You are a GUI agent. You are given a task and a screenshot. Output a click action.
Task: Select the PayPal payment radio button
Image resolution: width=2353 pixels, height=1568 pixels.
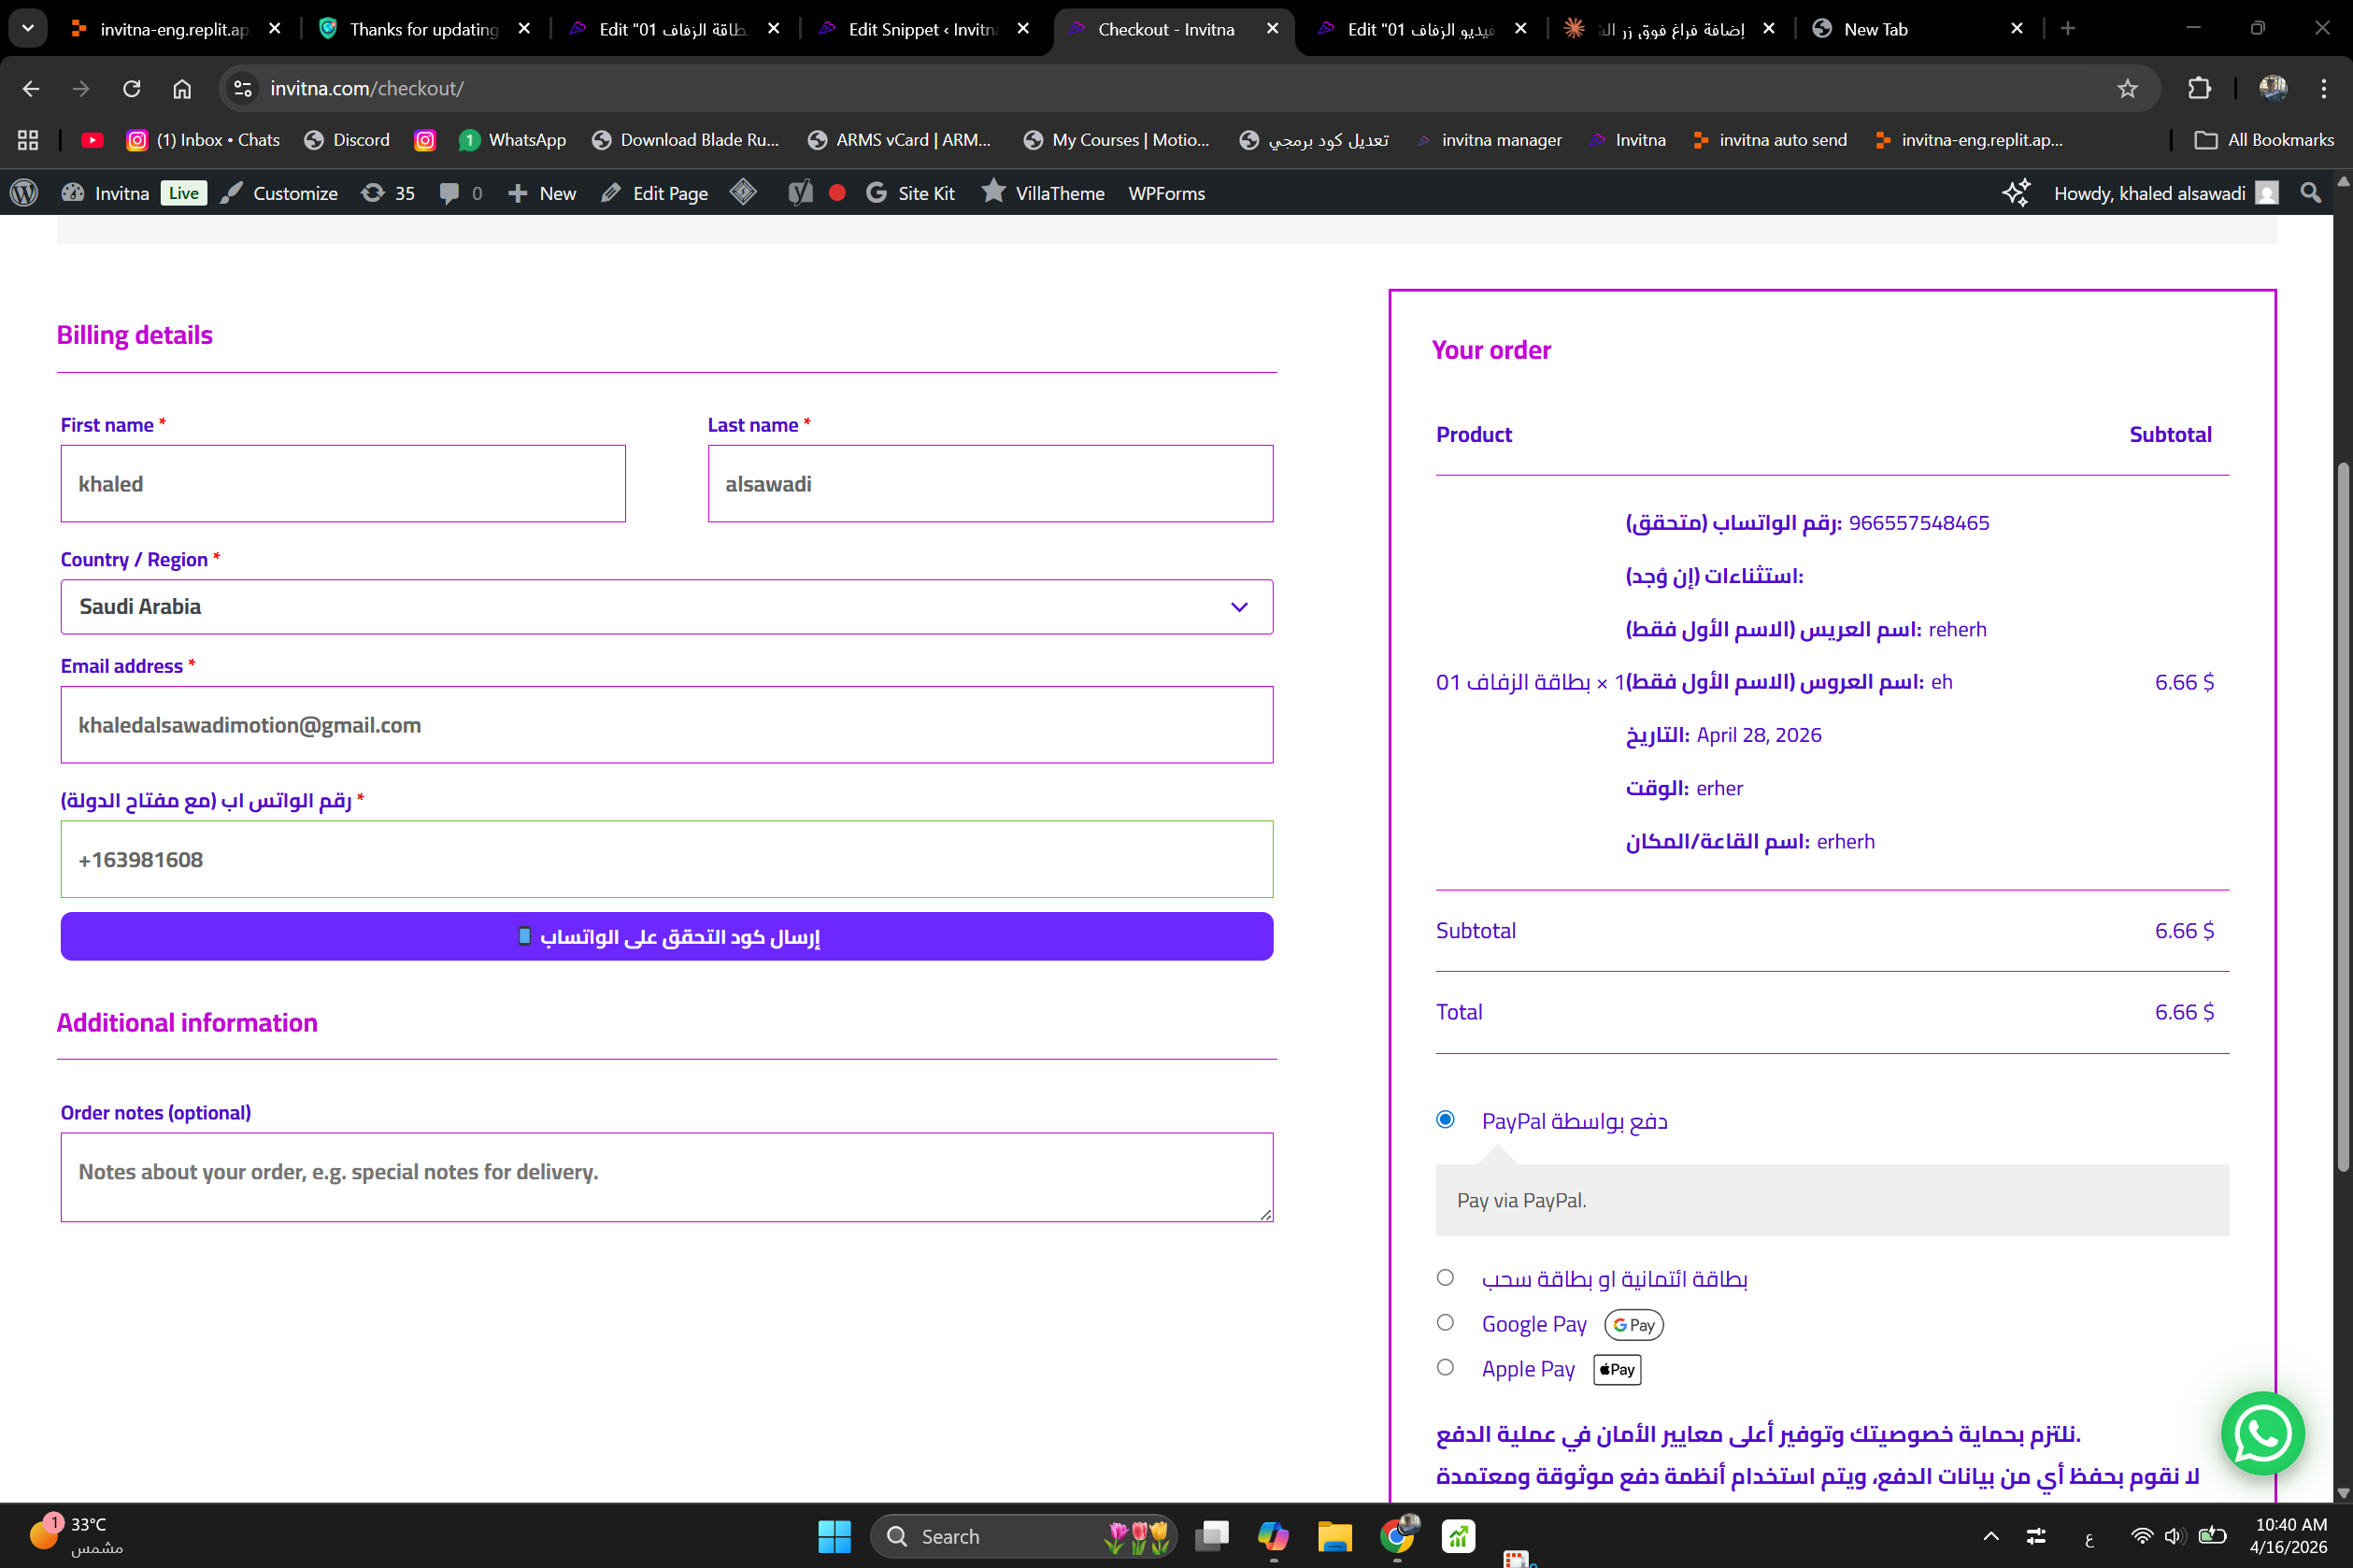(1445, 1119)
